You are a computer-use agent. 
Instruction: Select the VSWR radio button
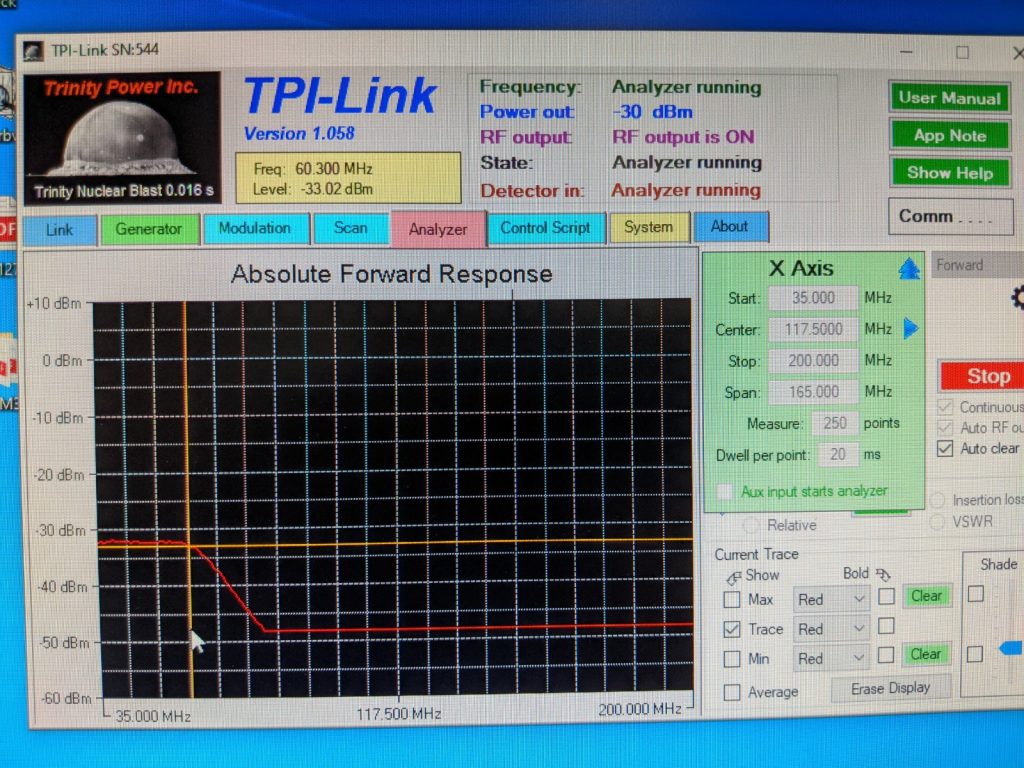pos(937,522)
